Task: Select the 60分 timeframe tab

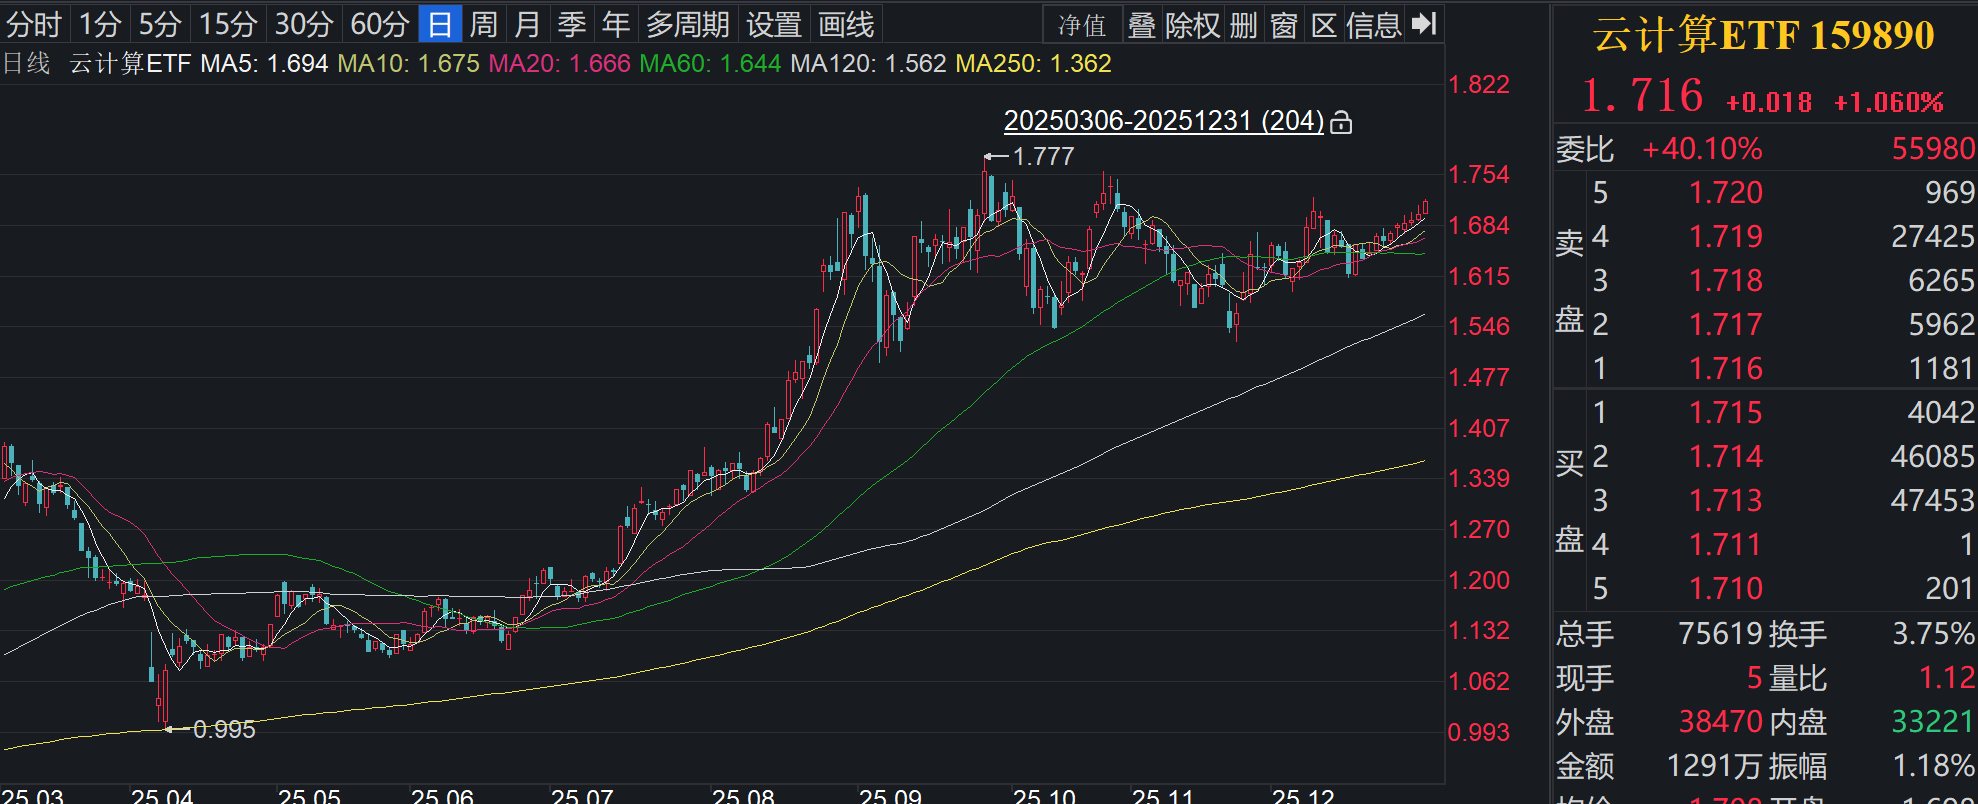Action: coord(379,24)
